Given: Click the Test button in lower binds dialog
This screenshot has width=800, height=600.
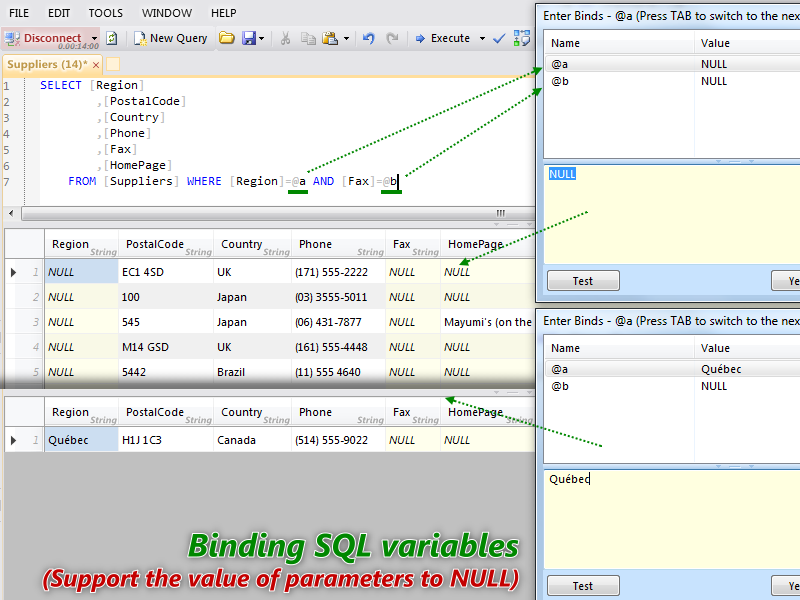Looking at the screenshot, I should coord(583,586).
